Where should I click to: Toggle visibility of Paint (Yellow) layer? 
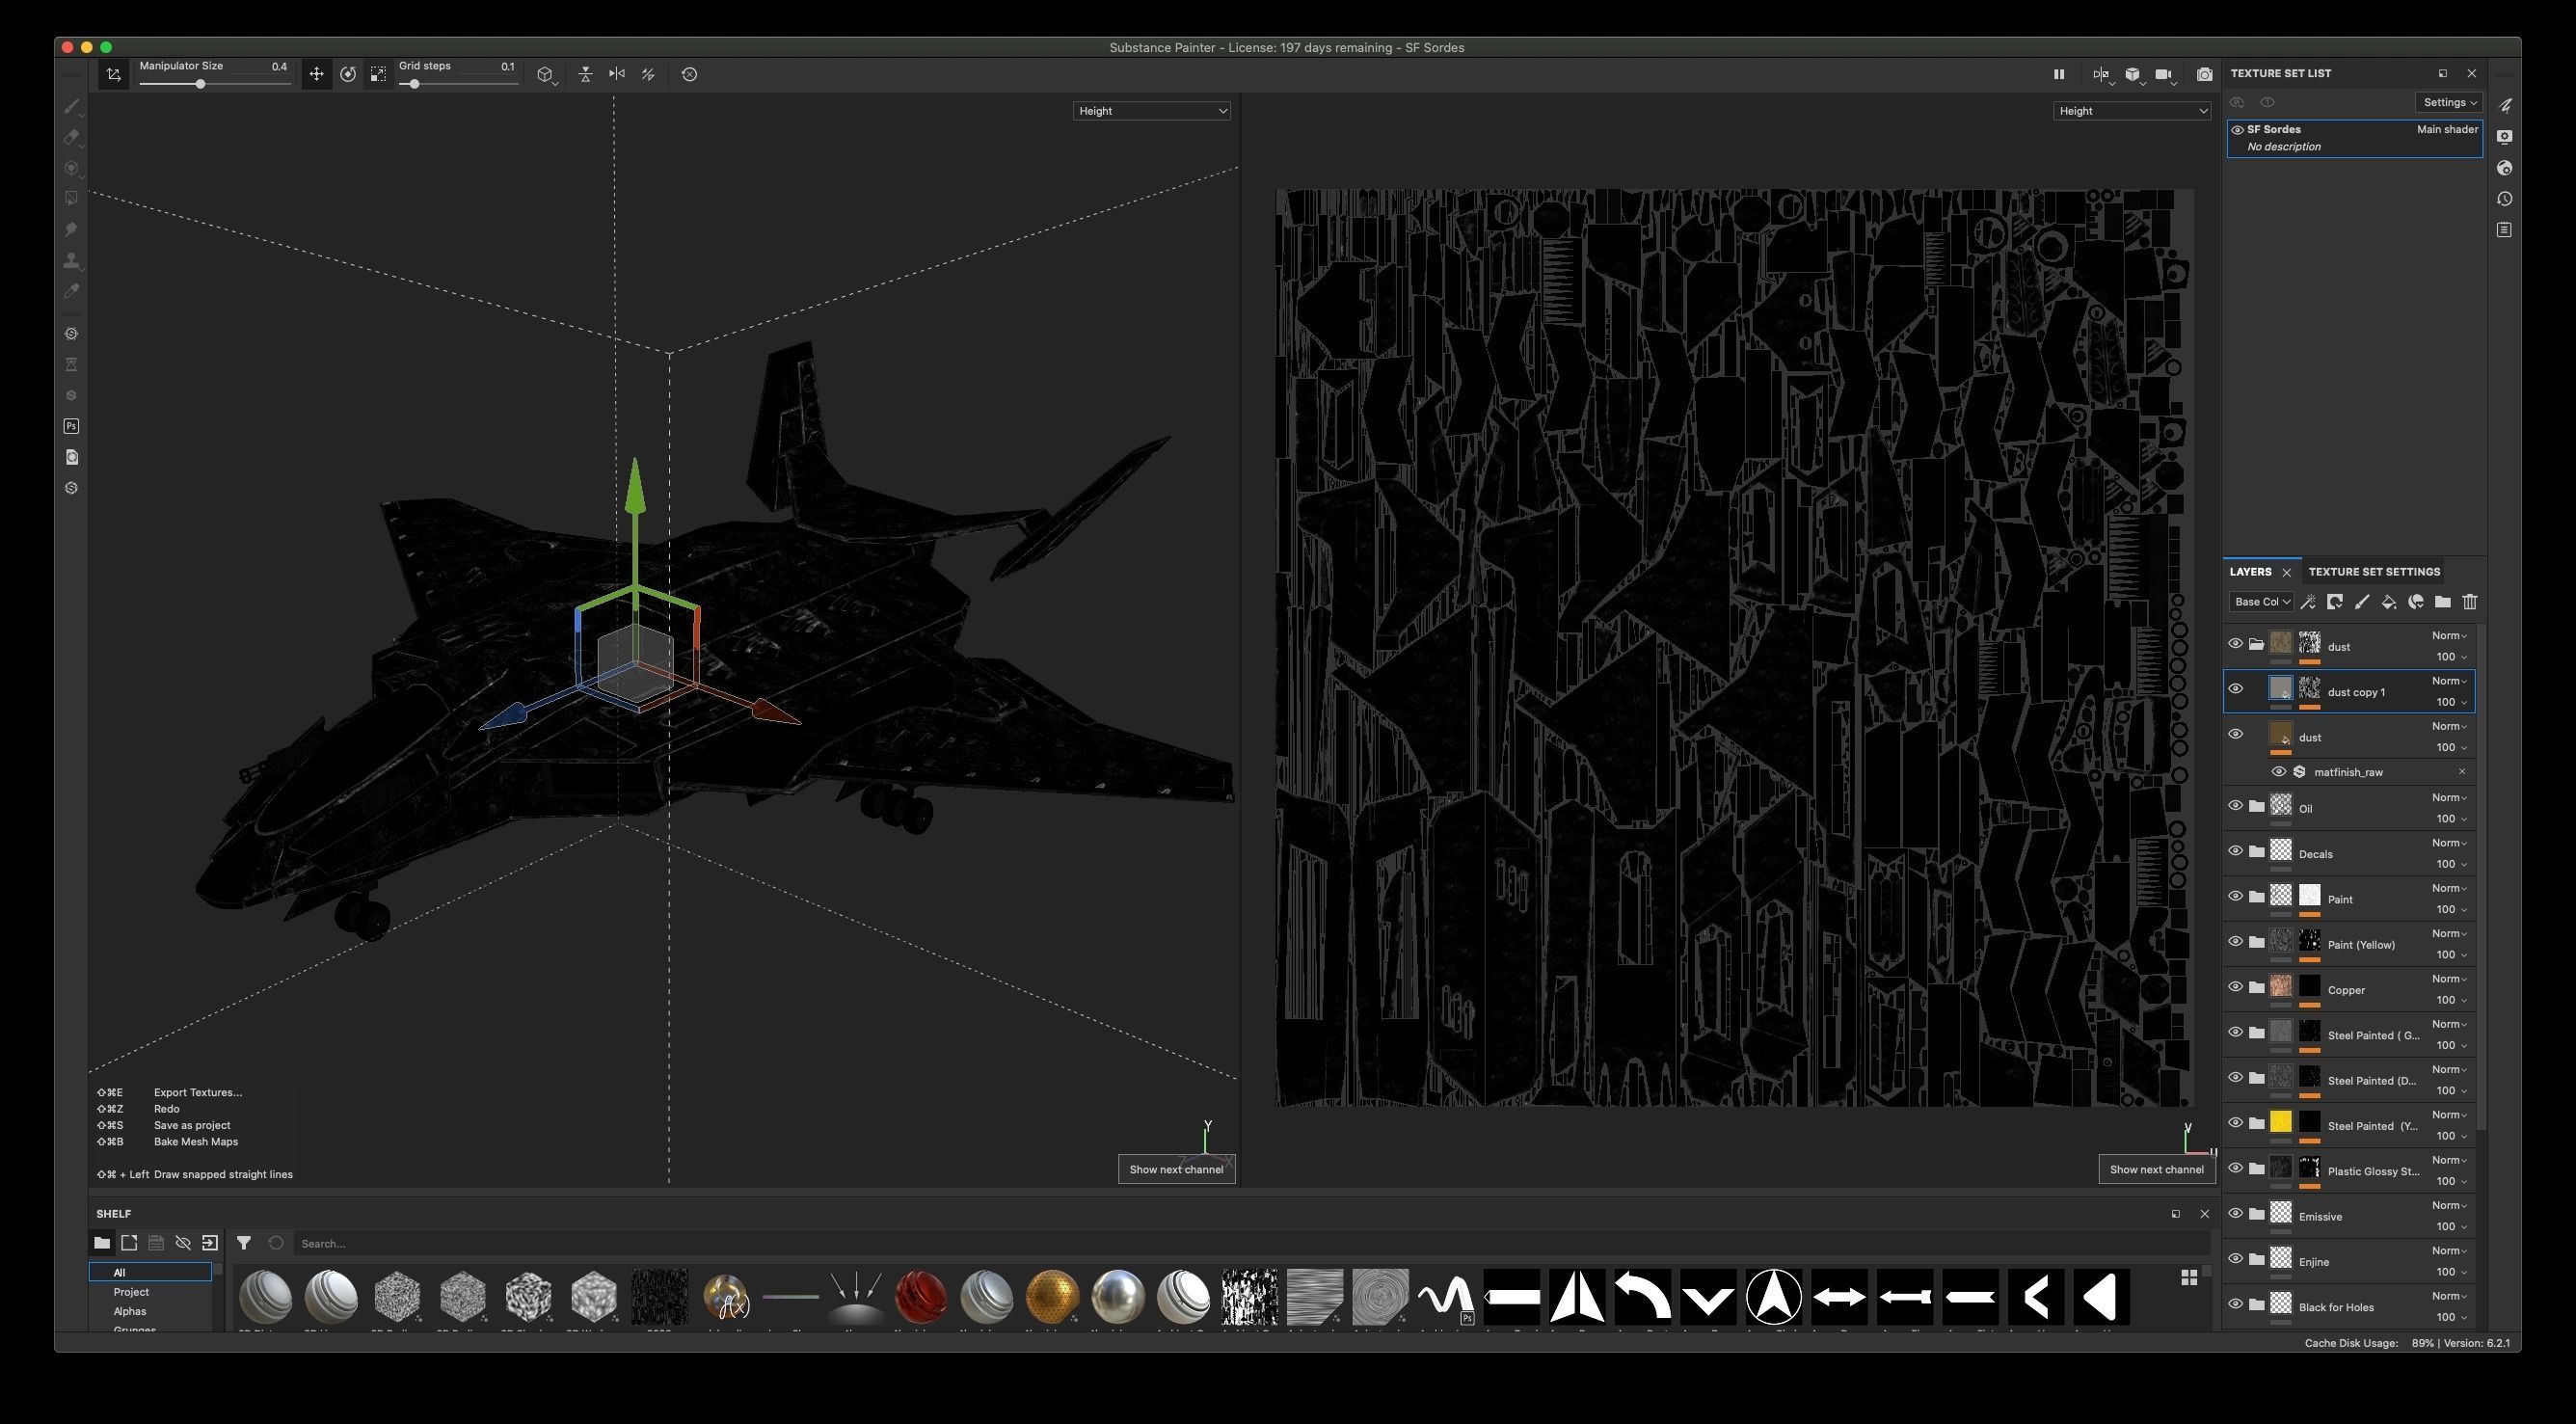pos(2235,942)
